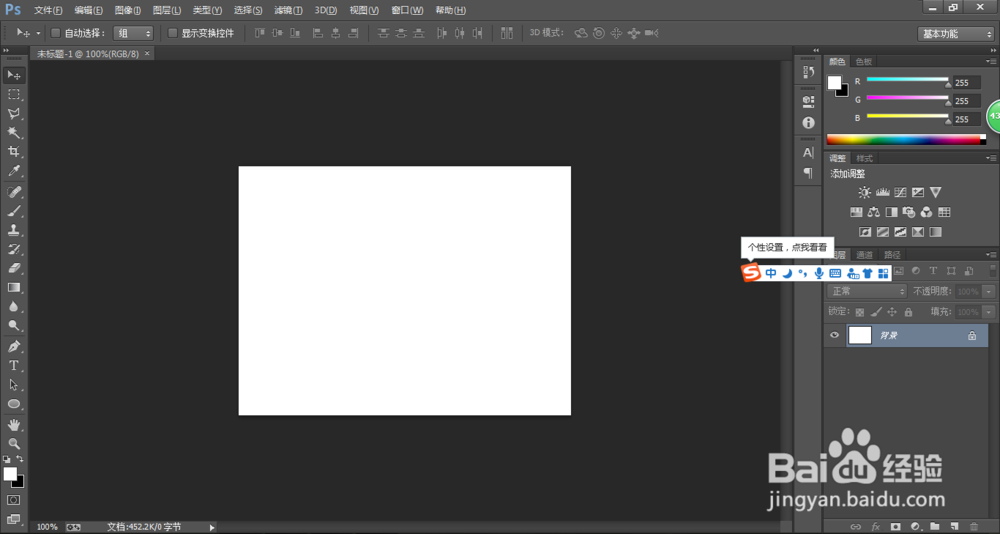The width and height of the screenshot is (1000, 534).
Task: Enable the 自动选择 checkbox
Action: [55, 33]
